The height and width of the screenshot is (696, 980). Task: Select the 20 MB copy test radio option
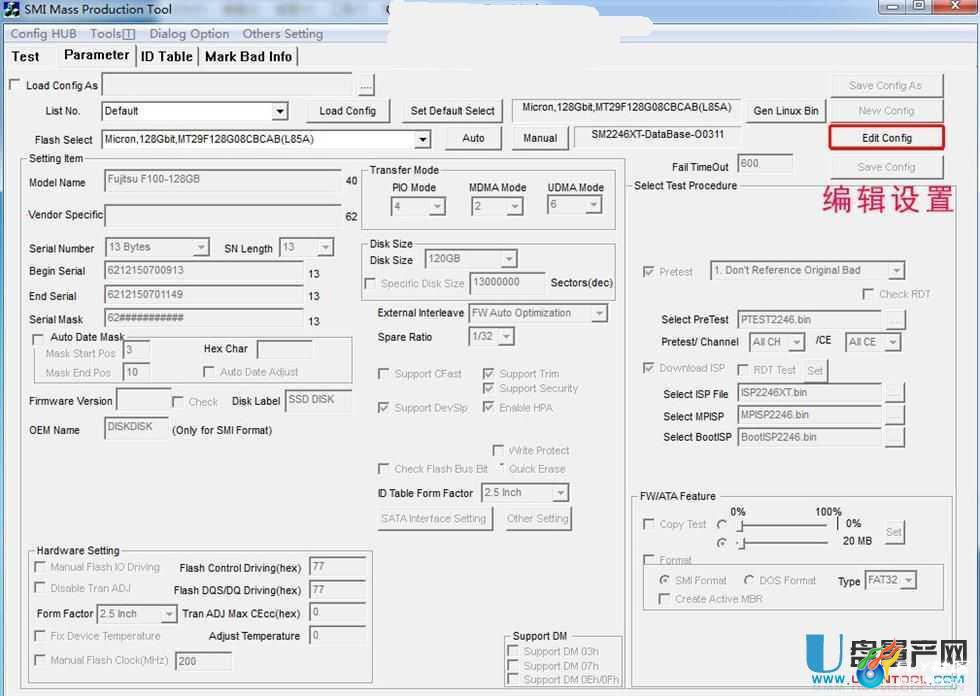coord(722,543)
